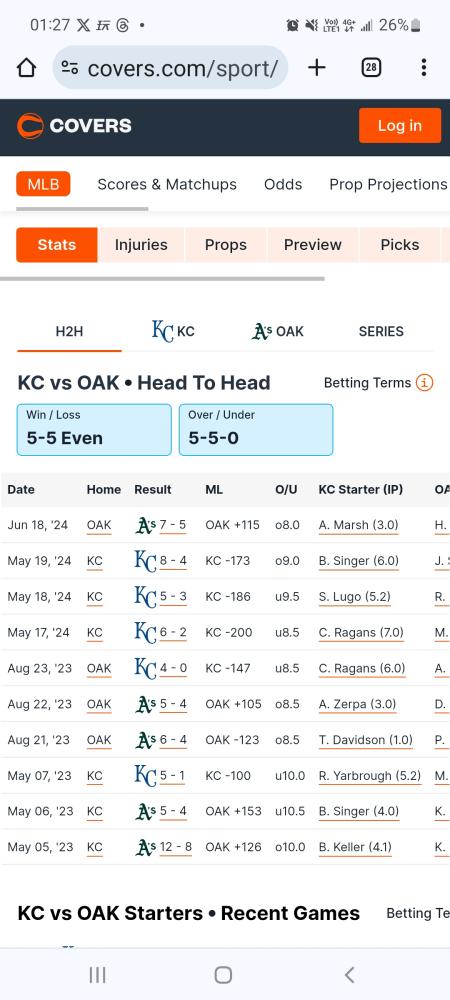The height and width of the screenshot is (1000, 450).
Task: Switch to the Injuries tab
Action: click(x=141, y=245)
